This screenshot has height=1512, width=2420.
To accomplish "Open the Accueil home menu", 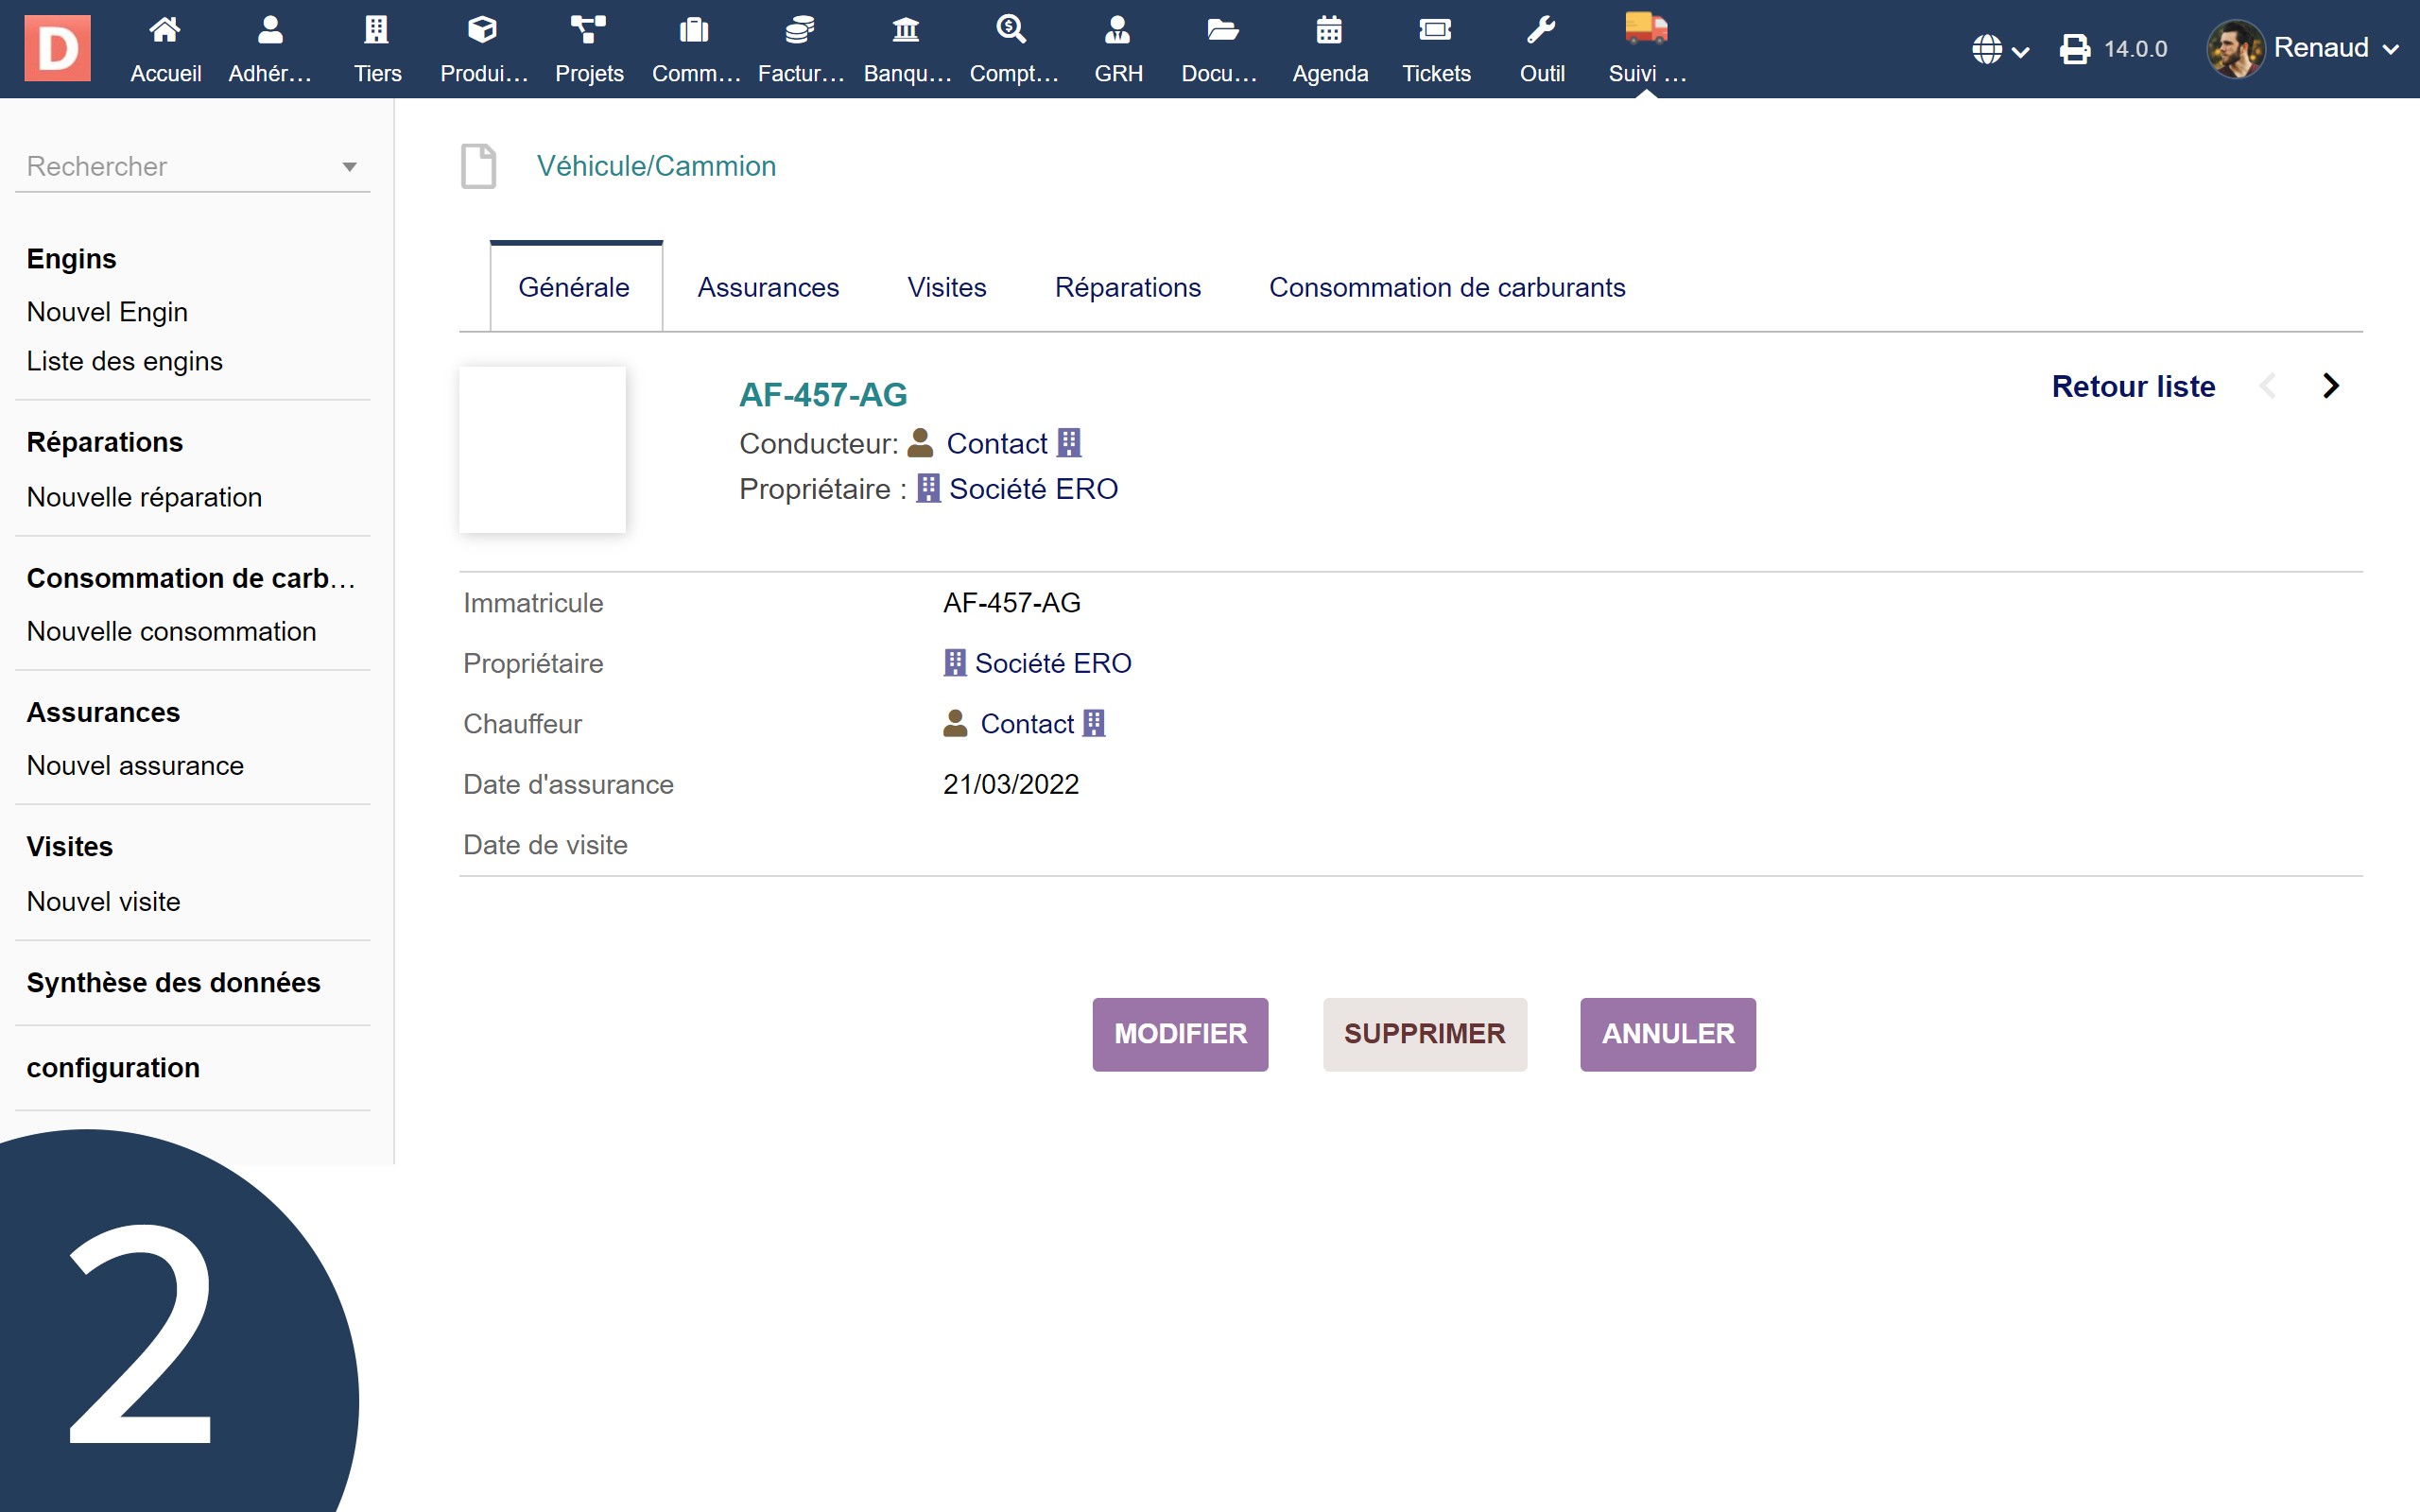I will [165, 49].
